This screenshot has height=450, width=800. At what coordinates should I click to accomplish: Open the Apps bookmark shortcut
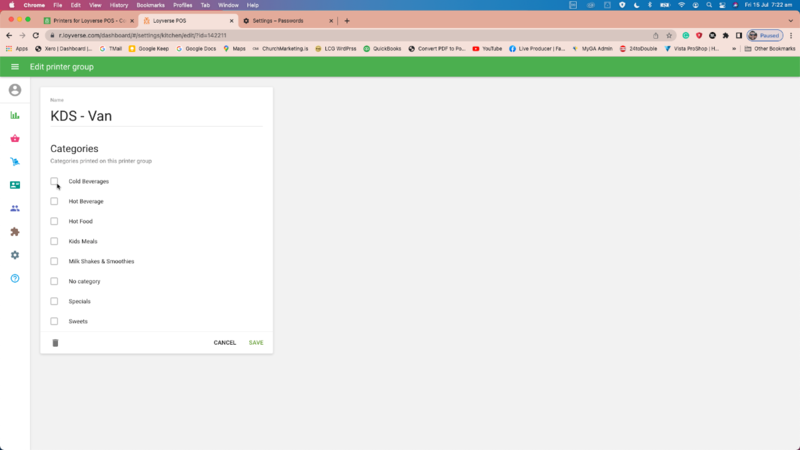pos(17,49)
